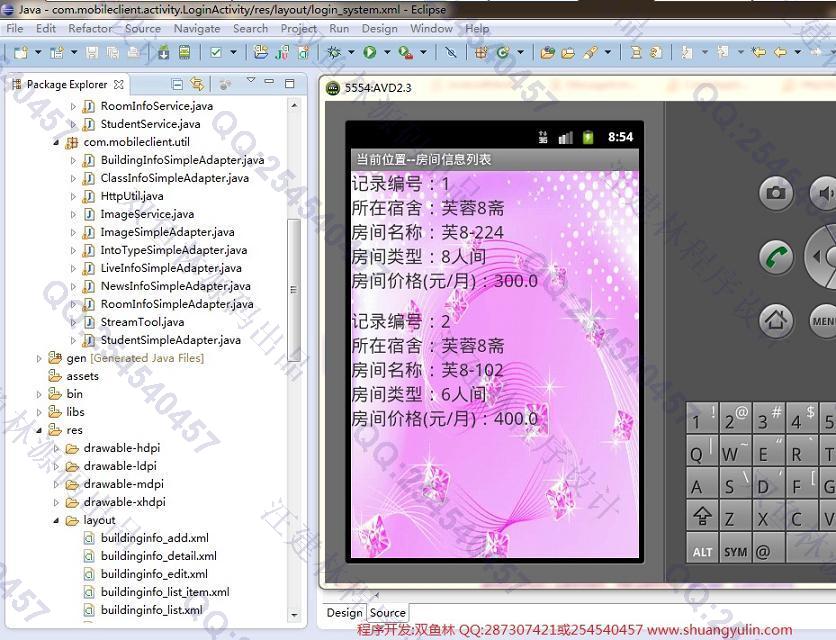Close the Package Explorer view tab
The width and height of the screenshot is (836, 640).
click(x=118, y=84)
